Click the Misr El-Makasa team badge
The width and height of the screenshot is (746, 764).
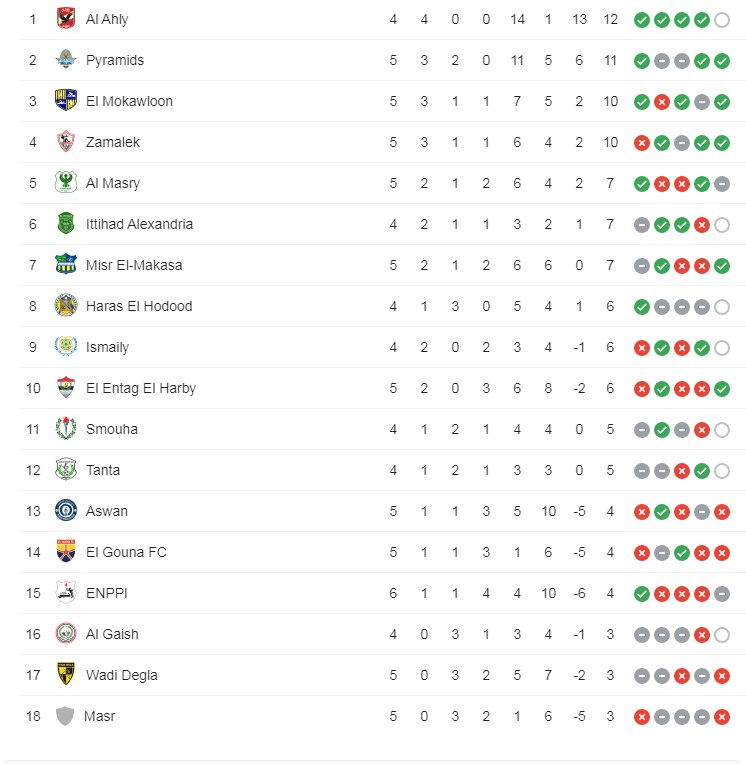point(66,265)
